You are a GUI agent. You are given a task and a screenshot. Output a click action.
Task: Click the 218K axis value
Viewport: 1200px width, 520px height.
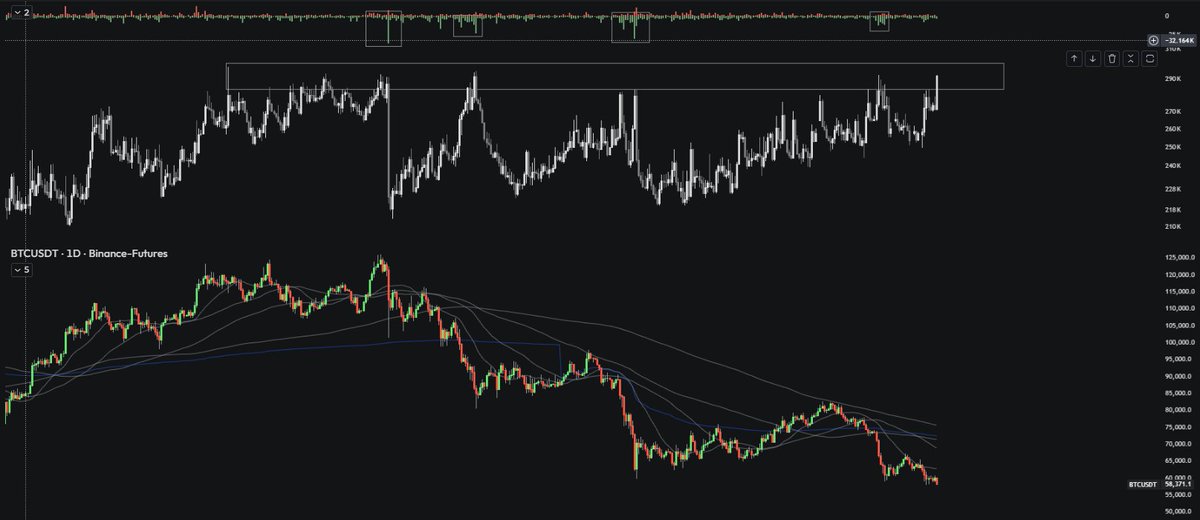click(1173, 209)
